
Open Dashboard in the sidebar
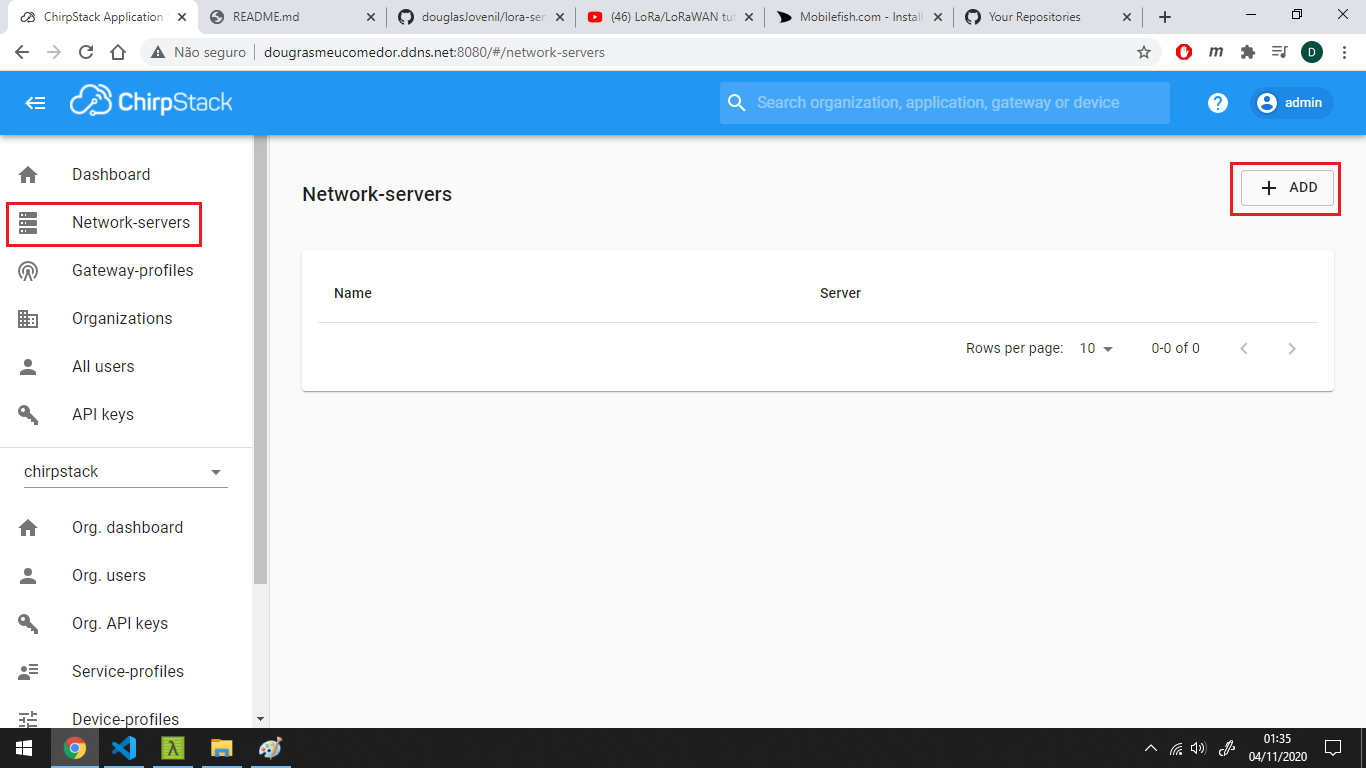click(111, 174)
